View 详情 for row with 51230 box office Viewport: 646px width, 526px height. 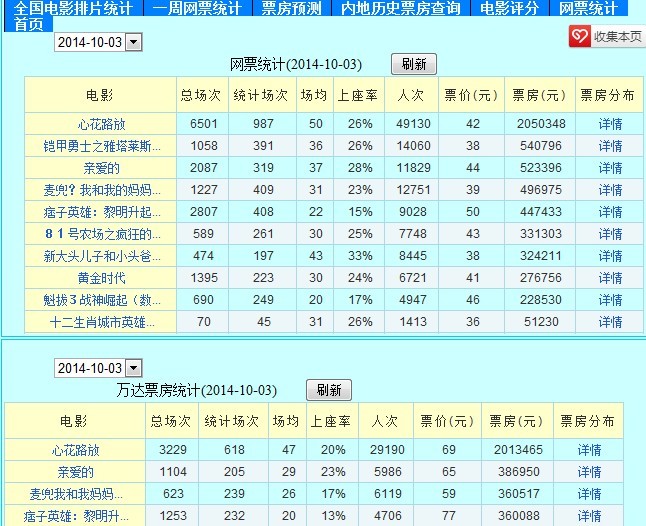(x=610, y=322)
